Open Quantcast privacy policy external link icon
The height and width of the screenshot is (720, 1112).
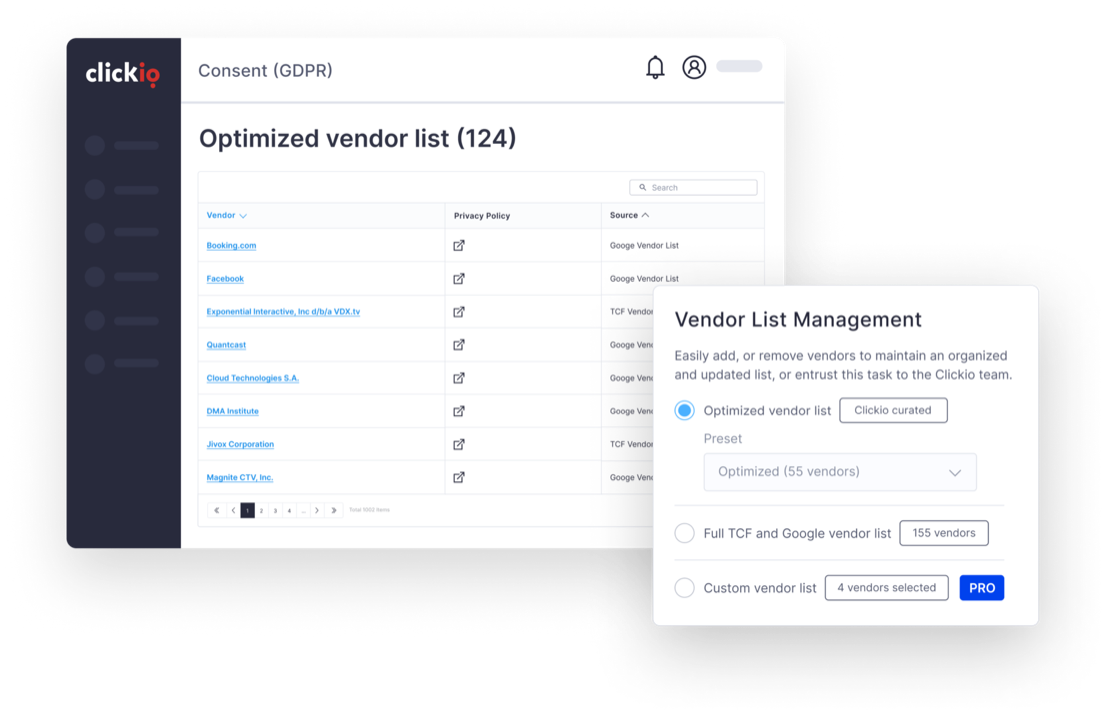(x=459, y=345)
